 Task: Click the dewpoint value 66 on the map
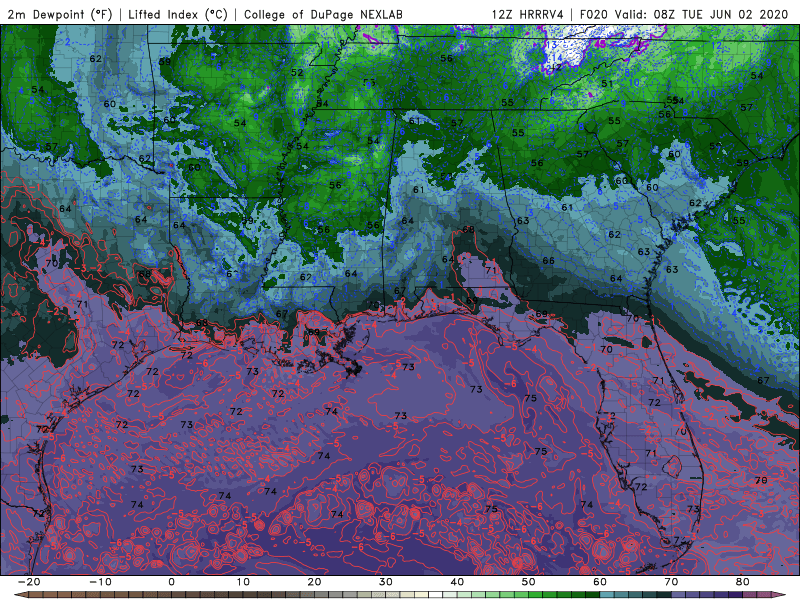point(548,260)
